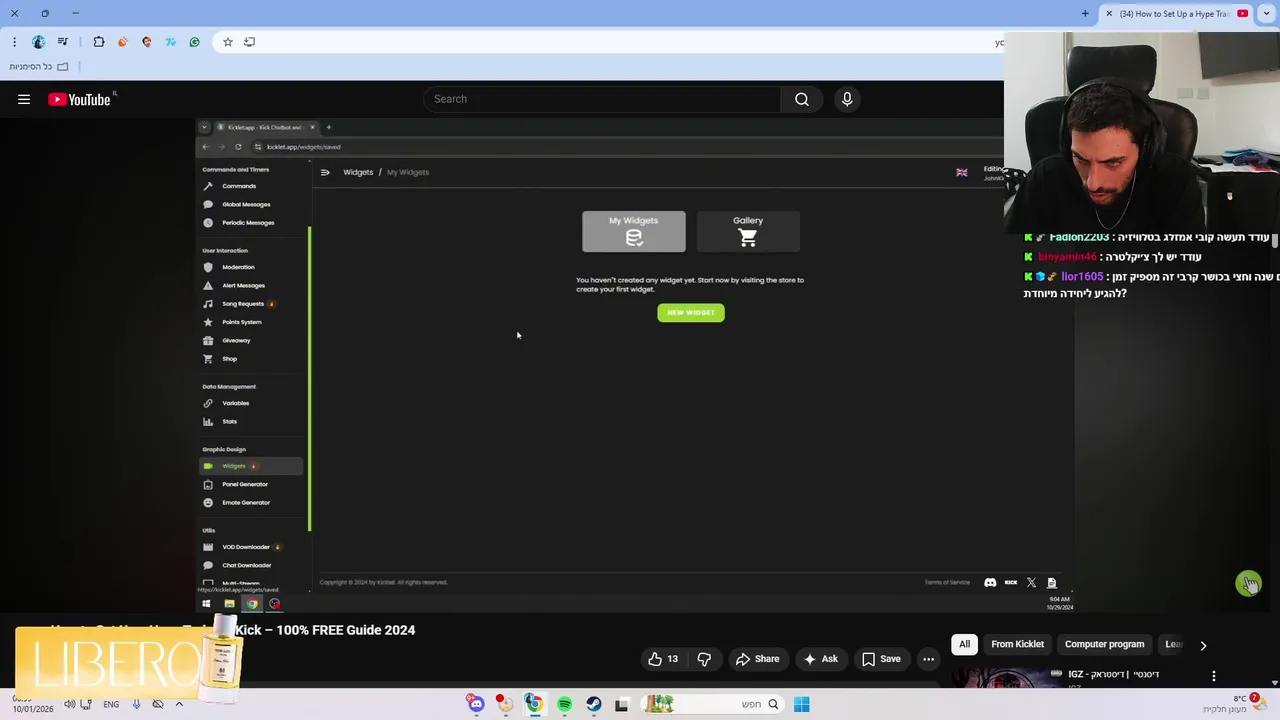Open options menu for the IGZ suggested video
Viewport: 1280px width, 720px height.
pyautogui.click(x=1214, y=676)
